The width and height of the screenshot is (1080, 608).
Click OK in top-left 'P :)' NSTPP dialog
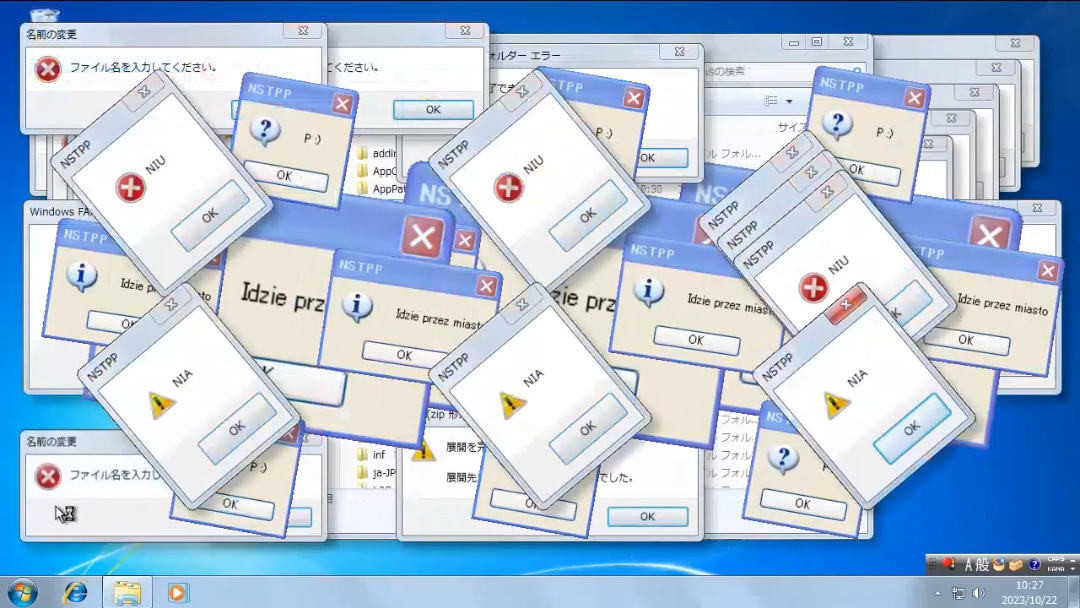285,176
